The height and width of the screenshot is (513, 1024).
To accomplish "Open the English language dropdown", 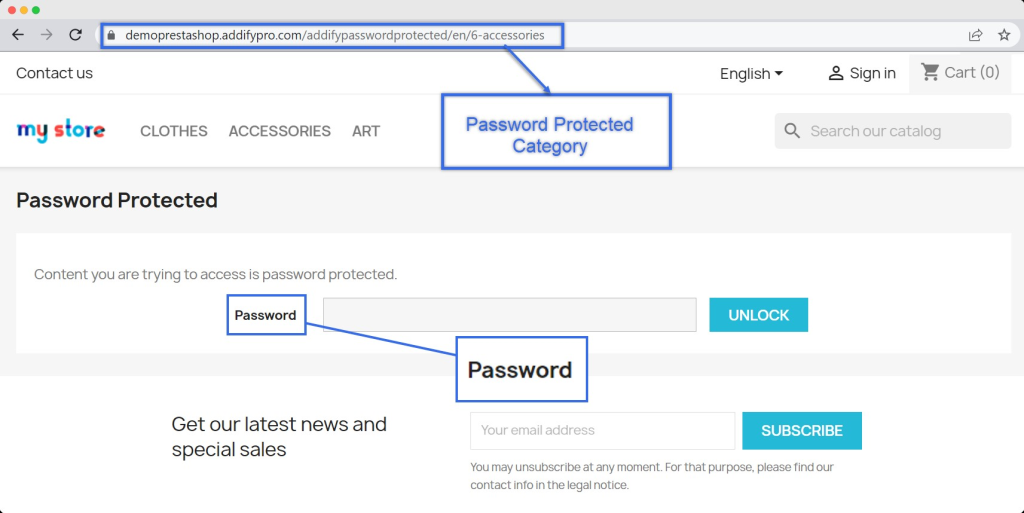I will coord(751,73).
